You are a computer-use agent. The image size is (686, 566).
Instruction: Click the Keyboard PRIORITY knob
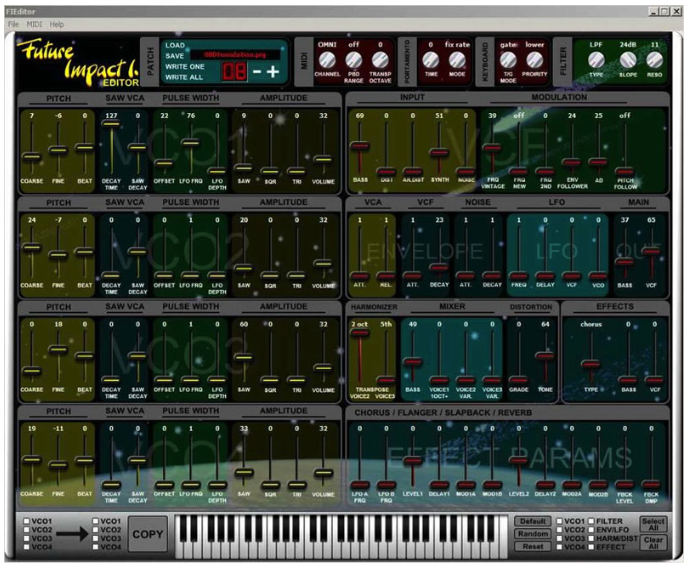coord(534,59)
